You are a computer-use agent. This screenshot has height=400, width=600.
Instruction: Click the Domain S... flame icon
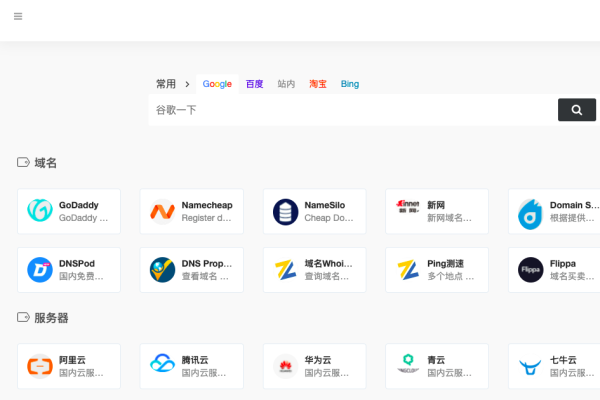530,214
